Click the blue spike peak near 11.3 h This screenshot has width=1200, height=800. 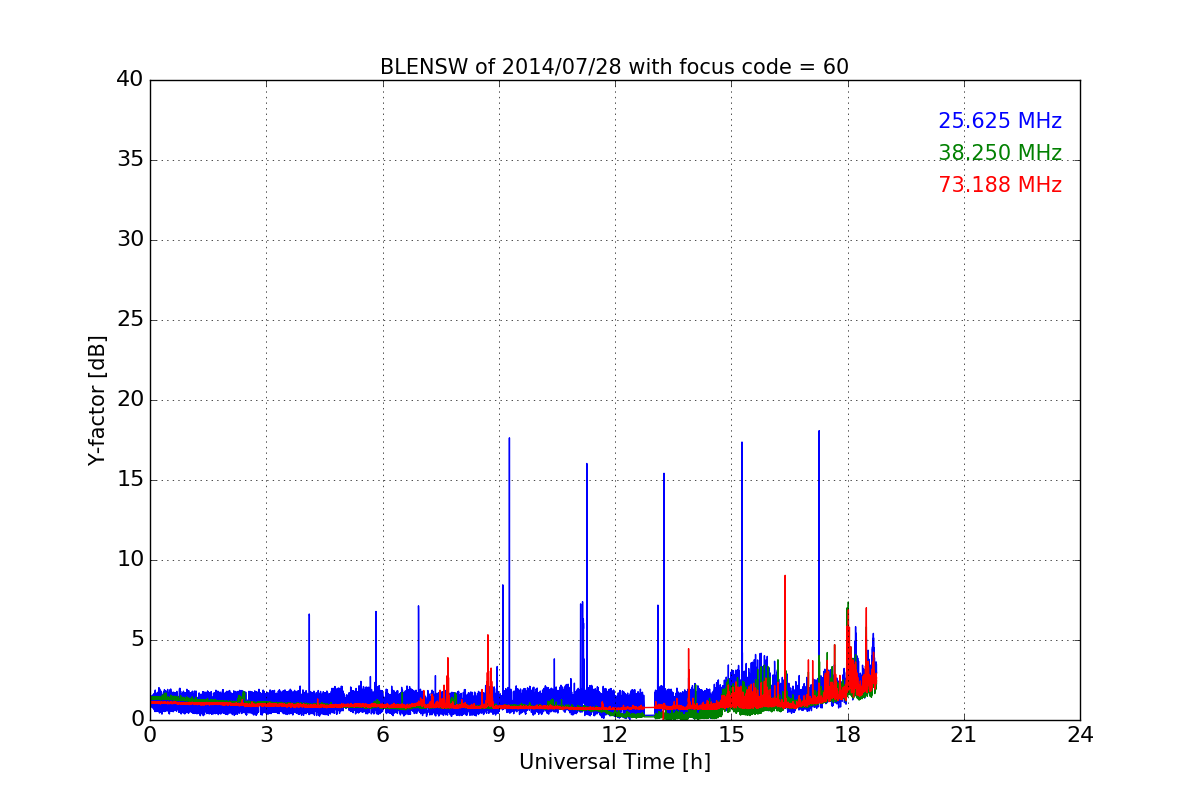pyautogui.click(x=587, y=464)
